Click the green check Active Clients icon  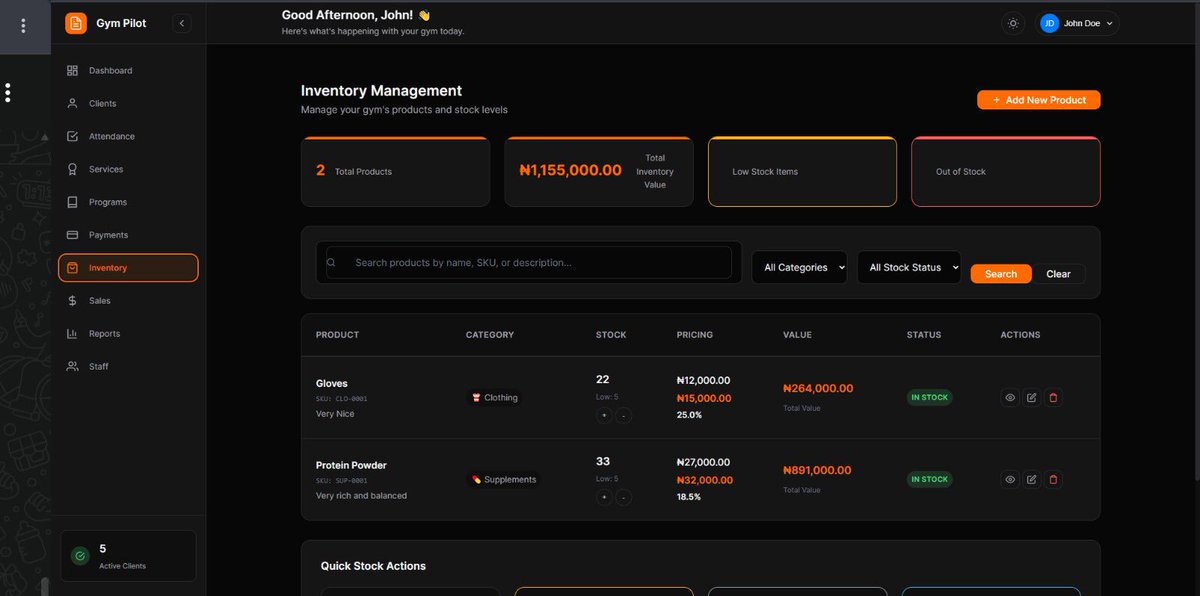pyautogui.click(x=81, y=556)
